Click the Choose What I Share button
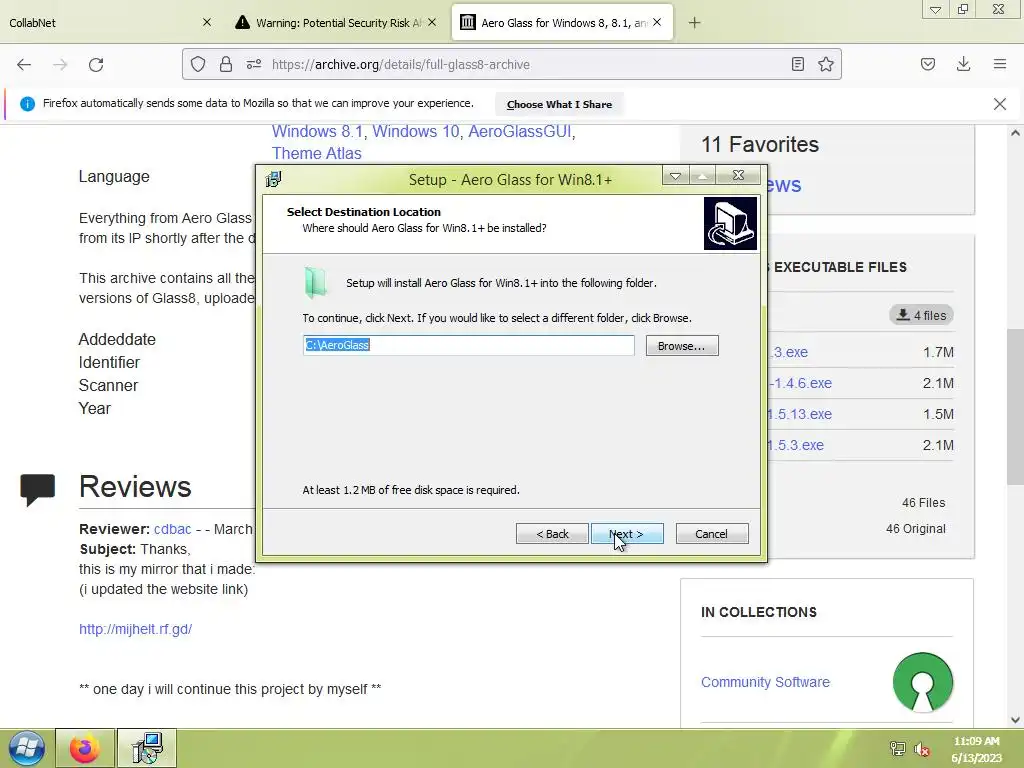 [559, 104]
